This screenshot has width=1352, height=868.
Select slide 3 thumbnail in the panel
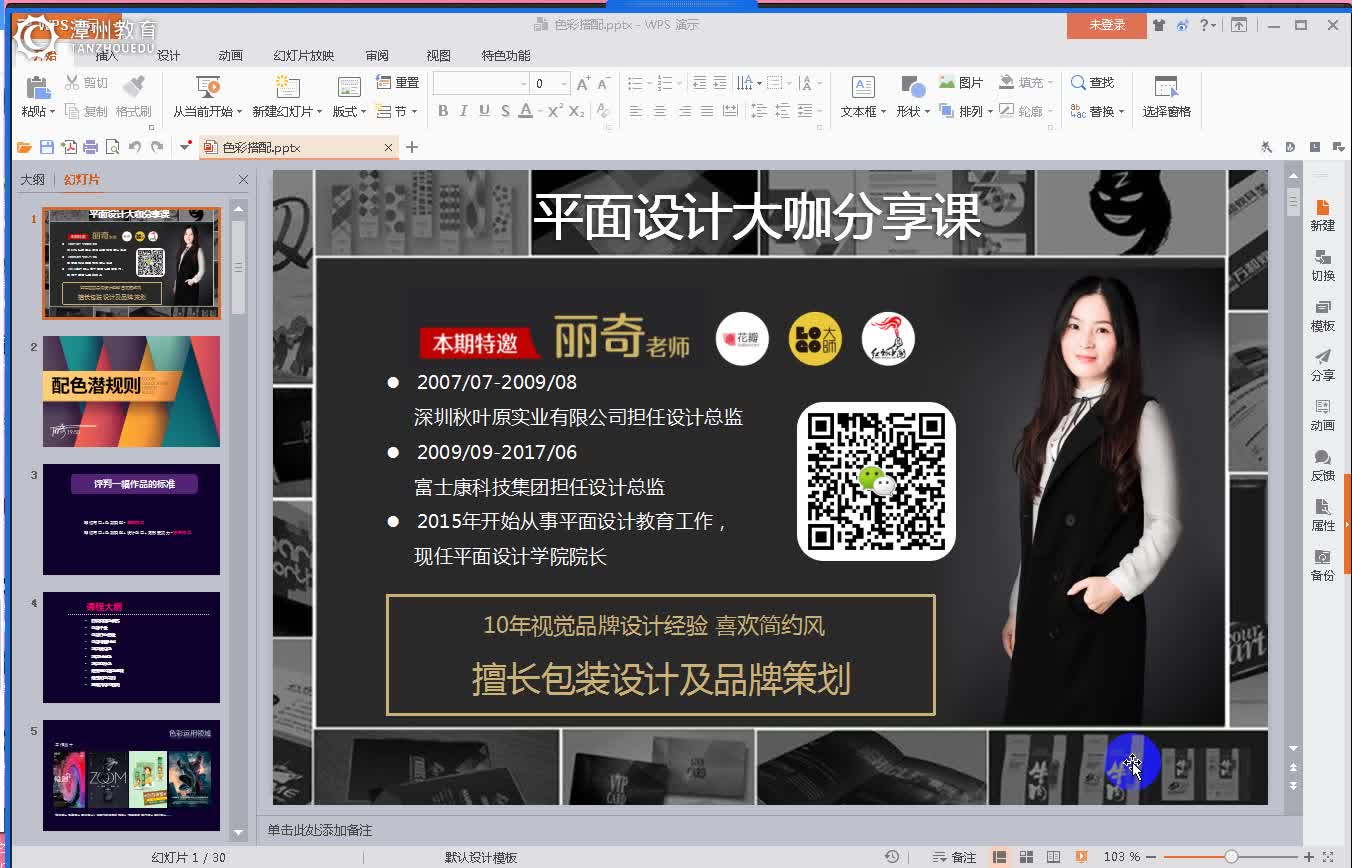[x=131, y=518]
